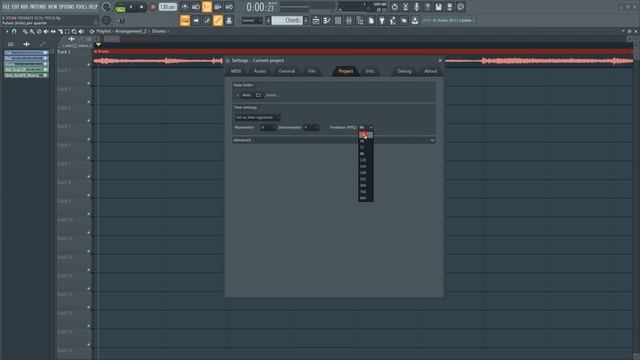The height and width of the screenshot is (360, 640).
Task: Save project with floppy disk icon
Action: point(438,7)
